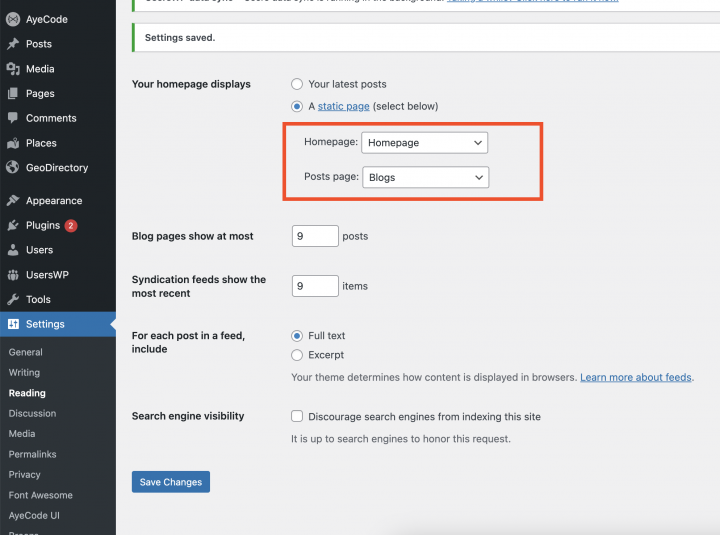Open Appearance via the paintbrush icon
Viewport: 720px width, 535px height.
coord(13,201)
